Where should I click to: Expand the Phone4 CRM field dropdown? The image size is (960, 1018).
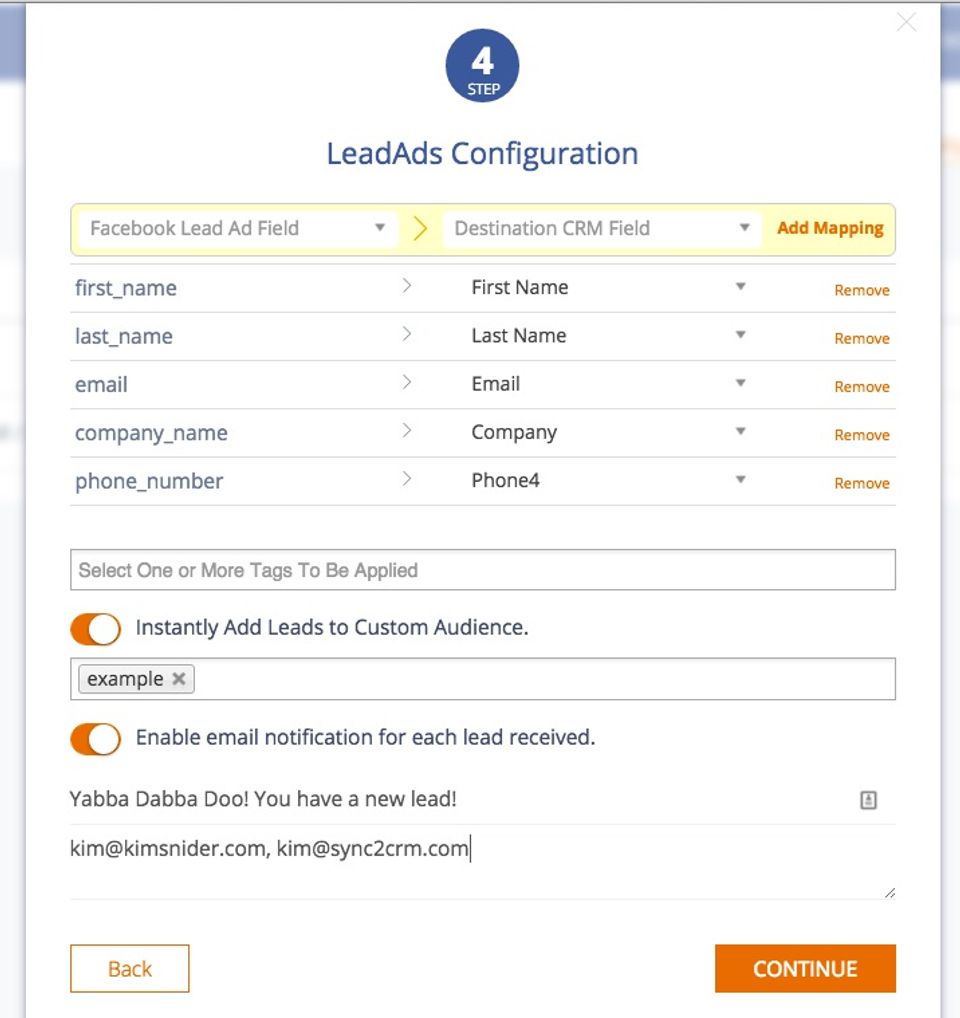[740, 480]
